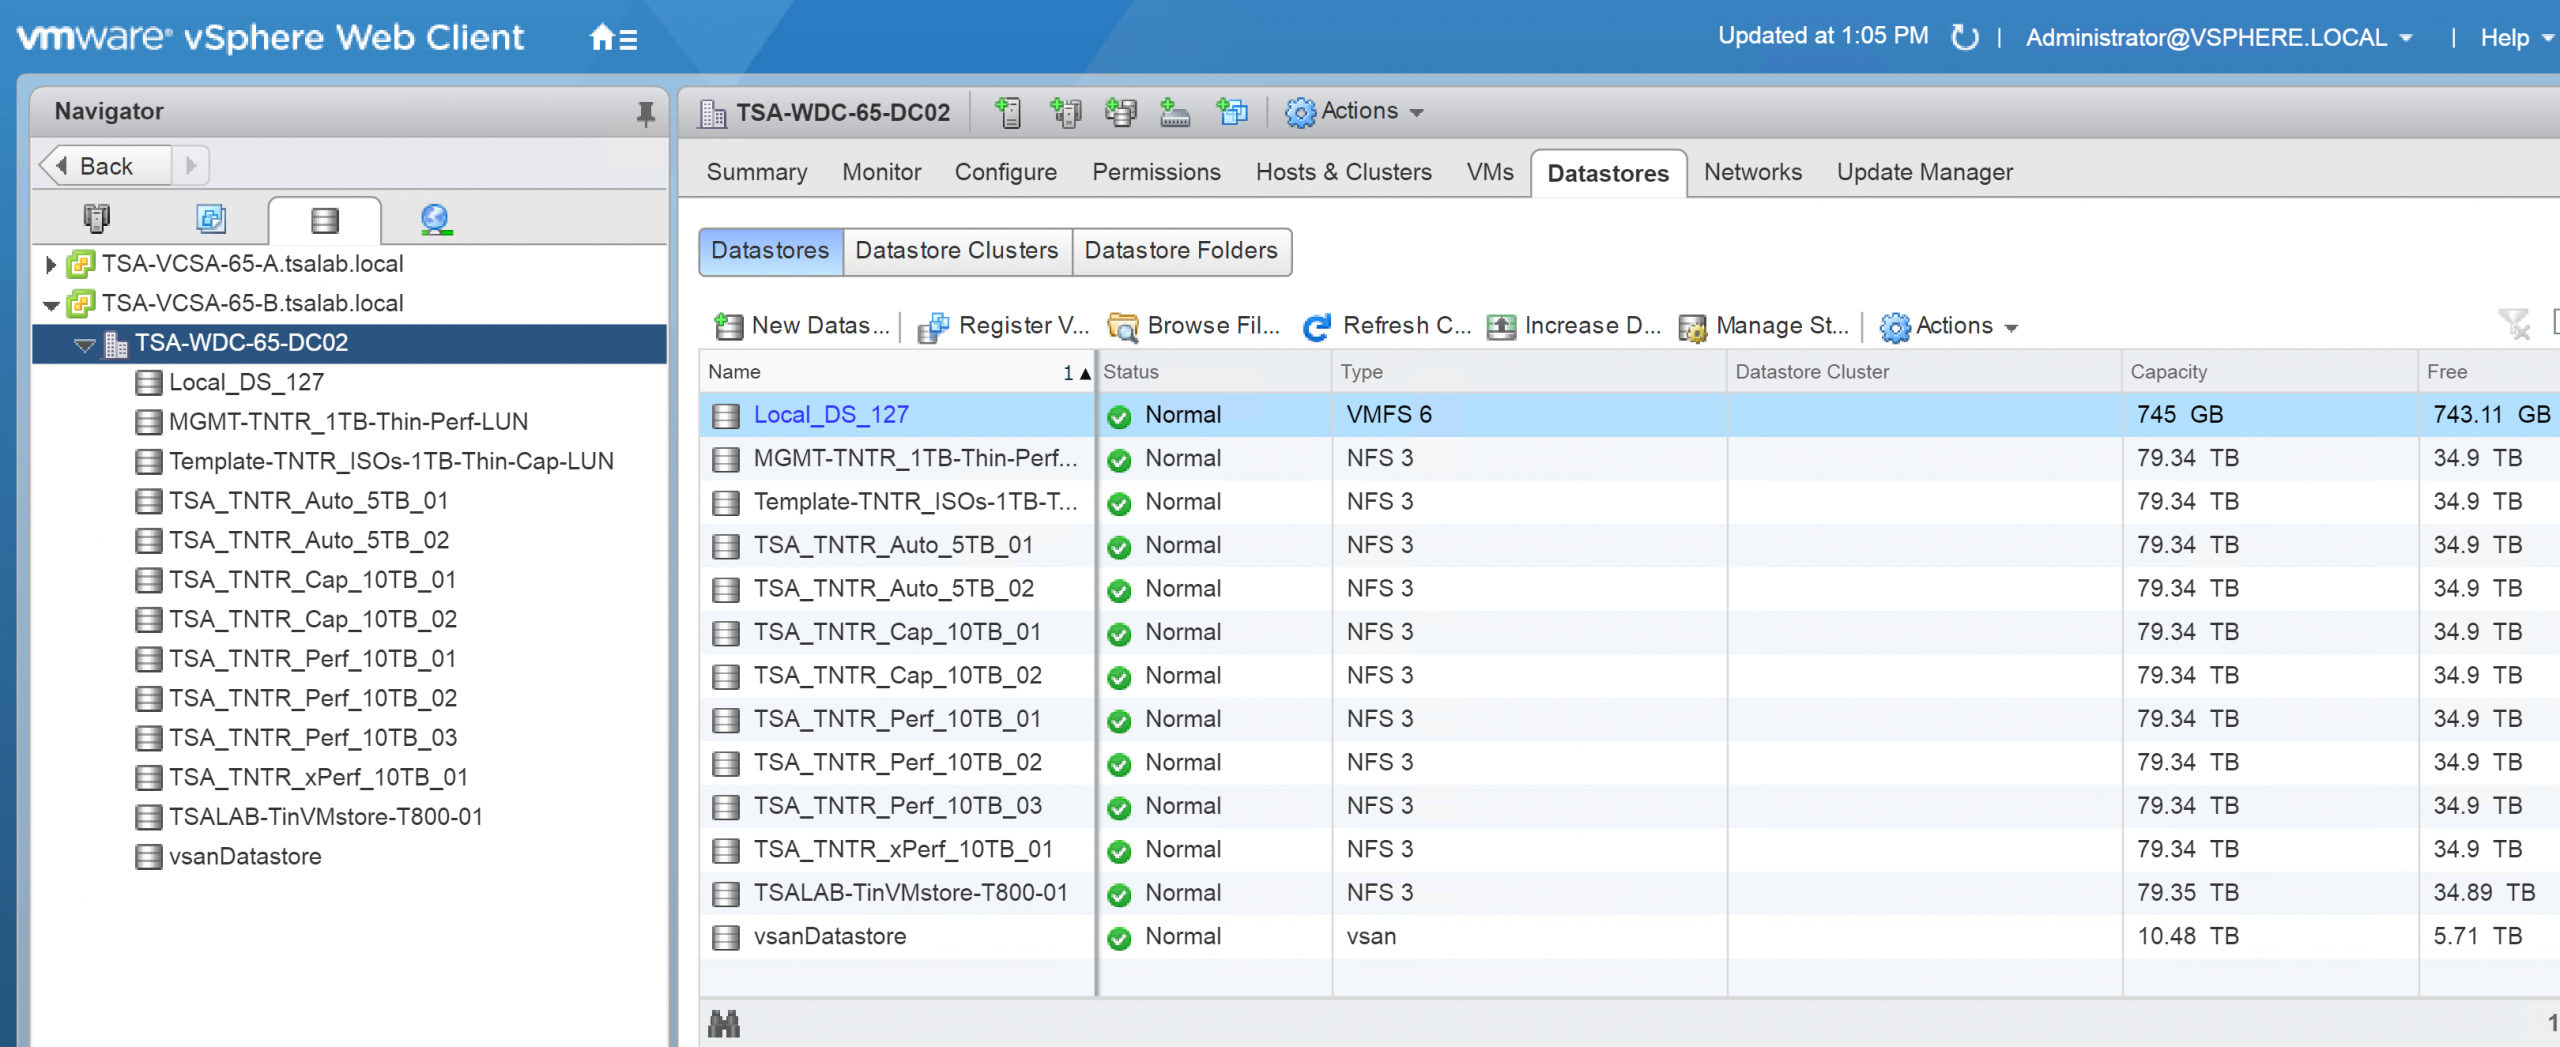Open Hosts and Clusters navigator view icon
Viewport: 2560px width, 1047px height.
pos(97,219)
